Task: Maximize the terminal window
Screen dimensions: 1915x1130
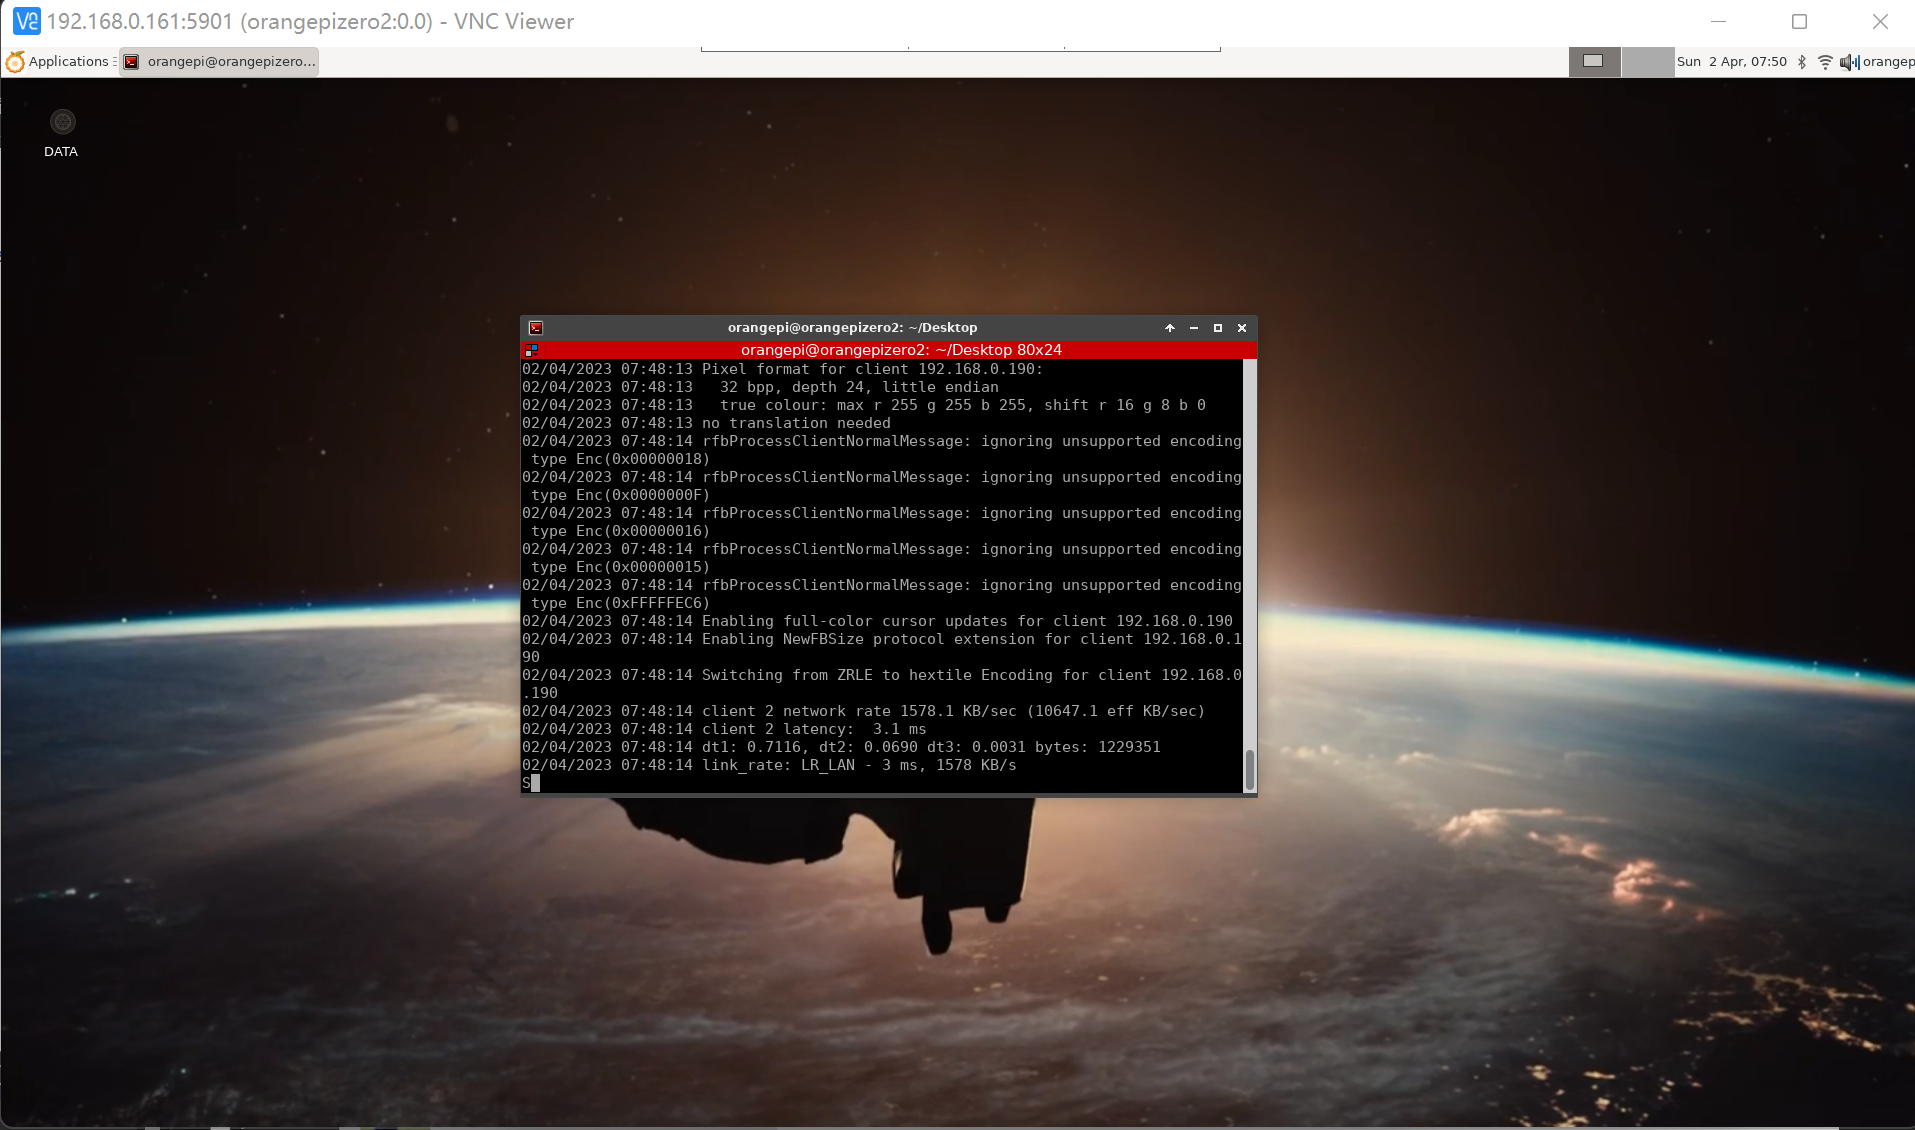Action: [x=1218, y=328]
